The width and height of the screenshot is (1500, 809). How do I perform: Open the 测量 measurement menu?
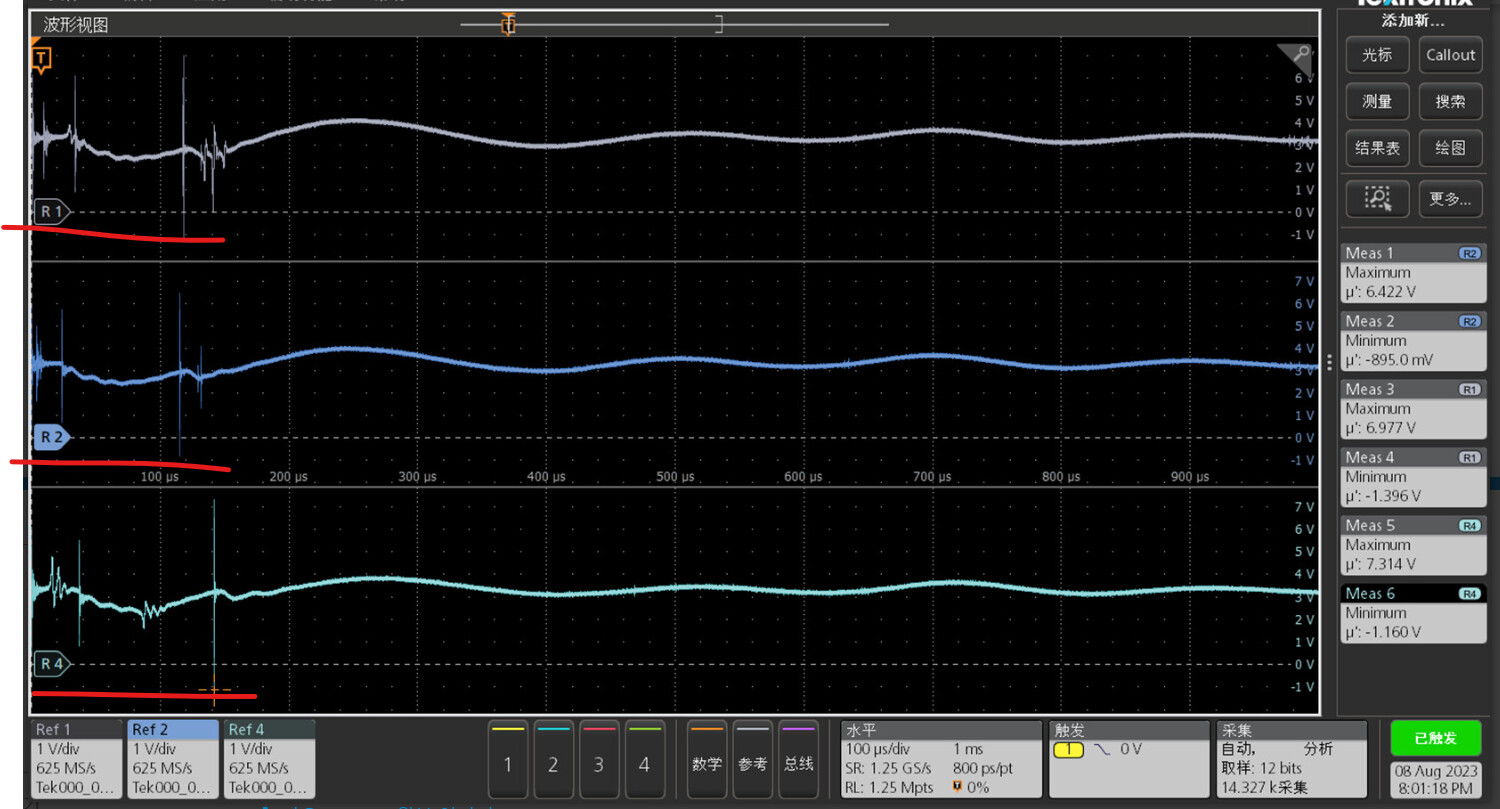(x=1377, y=101)
